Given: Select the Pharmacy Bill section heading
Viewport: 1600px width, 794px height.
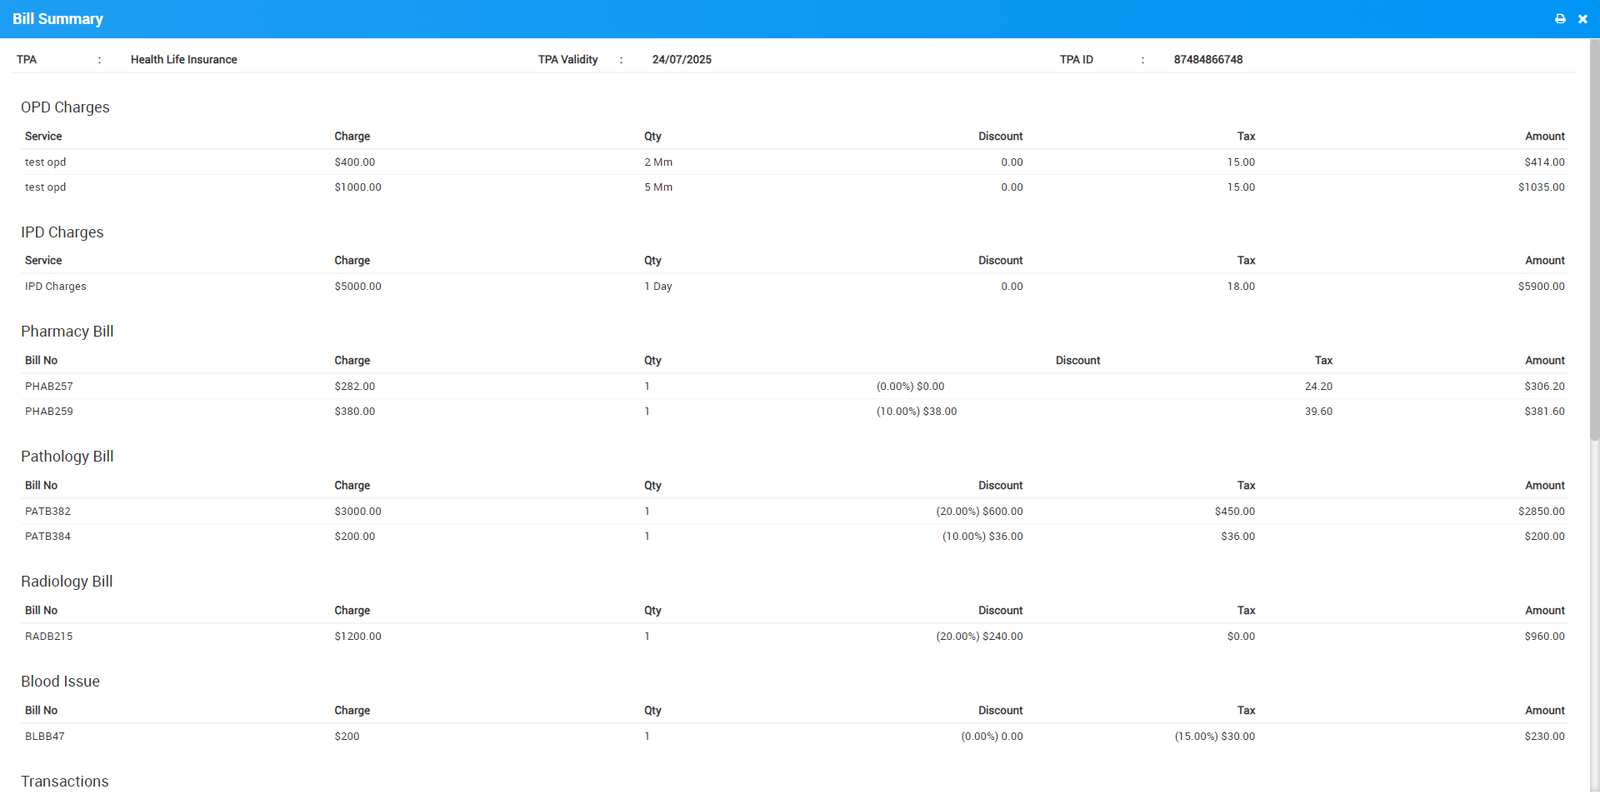Looking at the screenshot, I should tap(67, 331).
